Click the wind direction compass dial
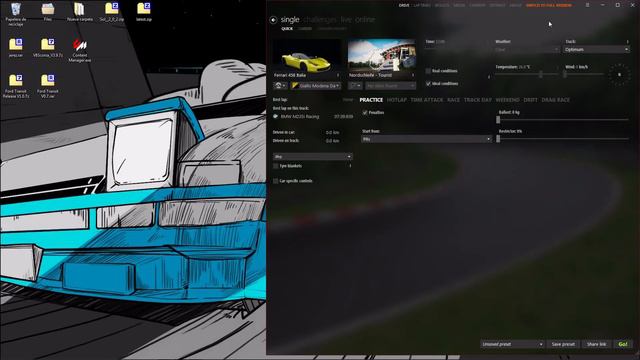640x360 pixels. (619, 75)
